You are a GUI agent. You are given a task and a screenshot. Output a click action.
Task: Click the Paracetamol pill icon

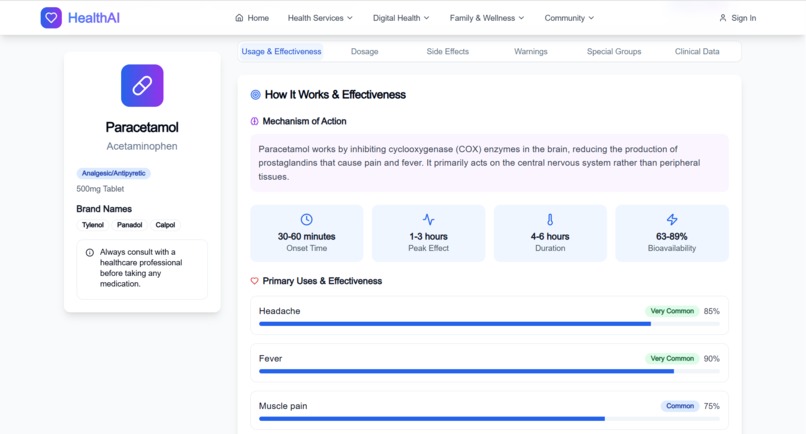pos(142,85)
